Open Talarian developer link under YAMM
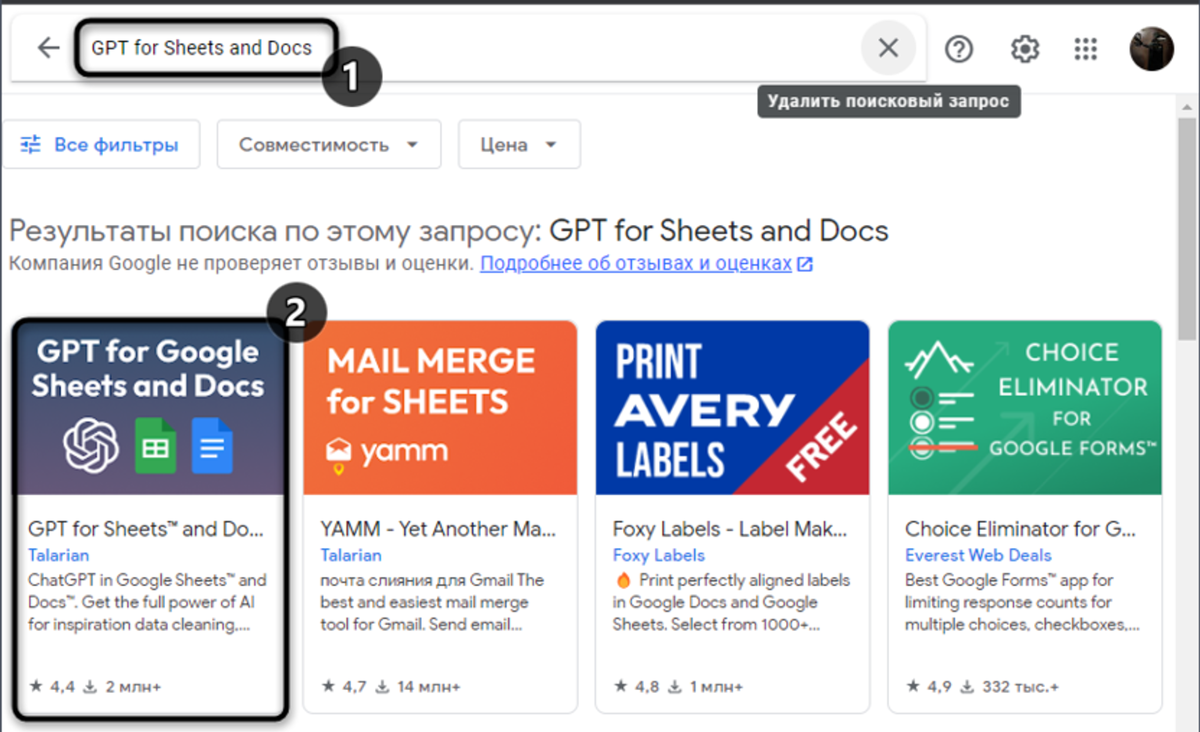The image size is (1200, 732). coord(351,555)
